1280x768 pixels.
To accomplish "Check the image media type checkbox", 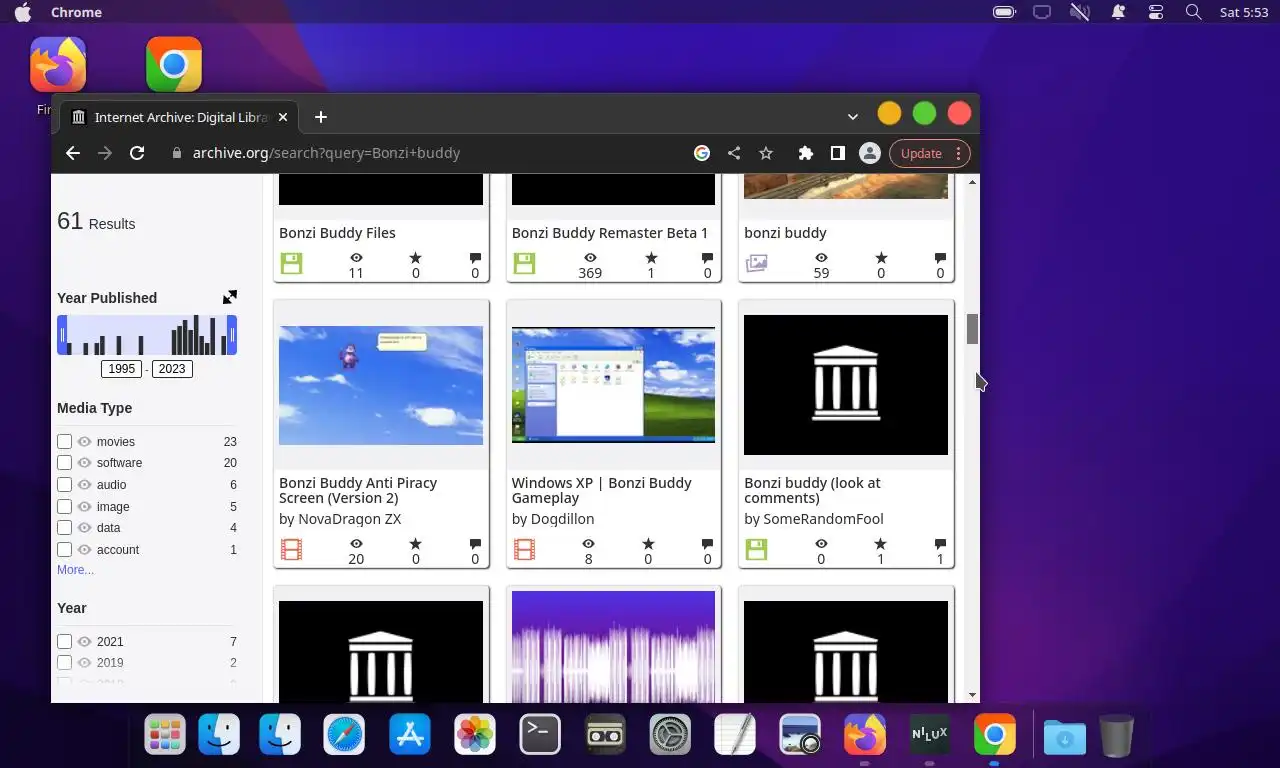I will 64,506.
